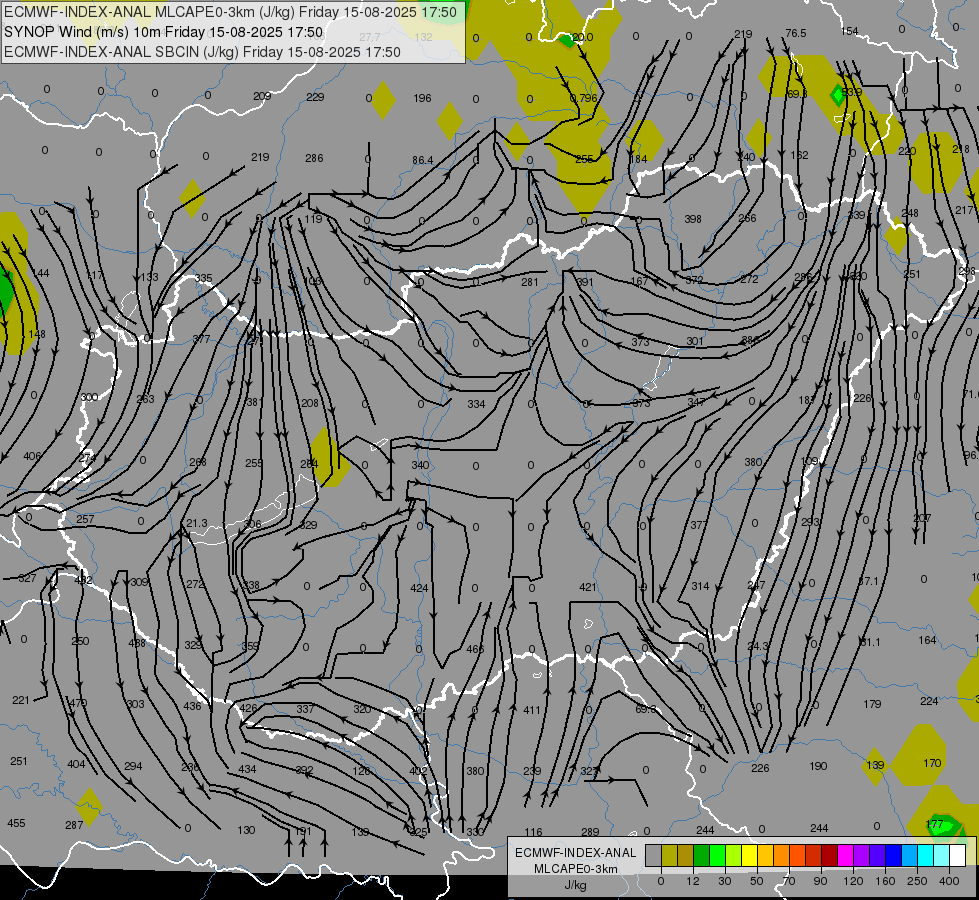Click the map value 334

[476, 404]
